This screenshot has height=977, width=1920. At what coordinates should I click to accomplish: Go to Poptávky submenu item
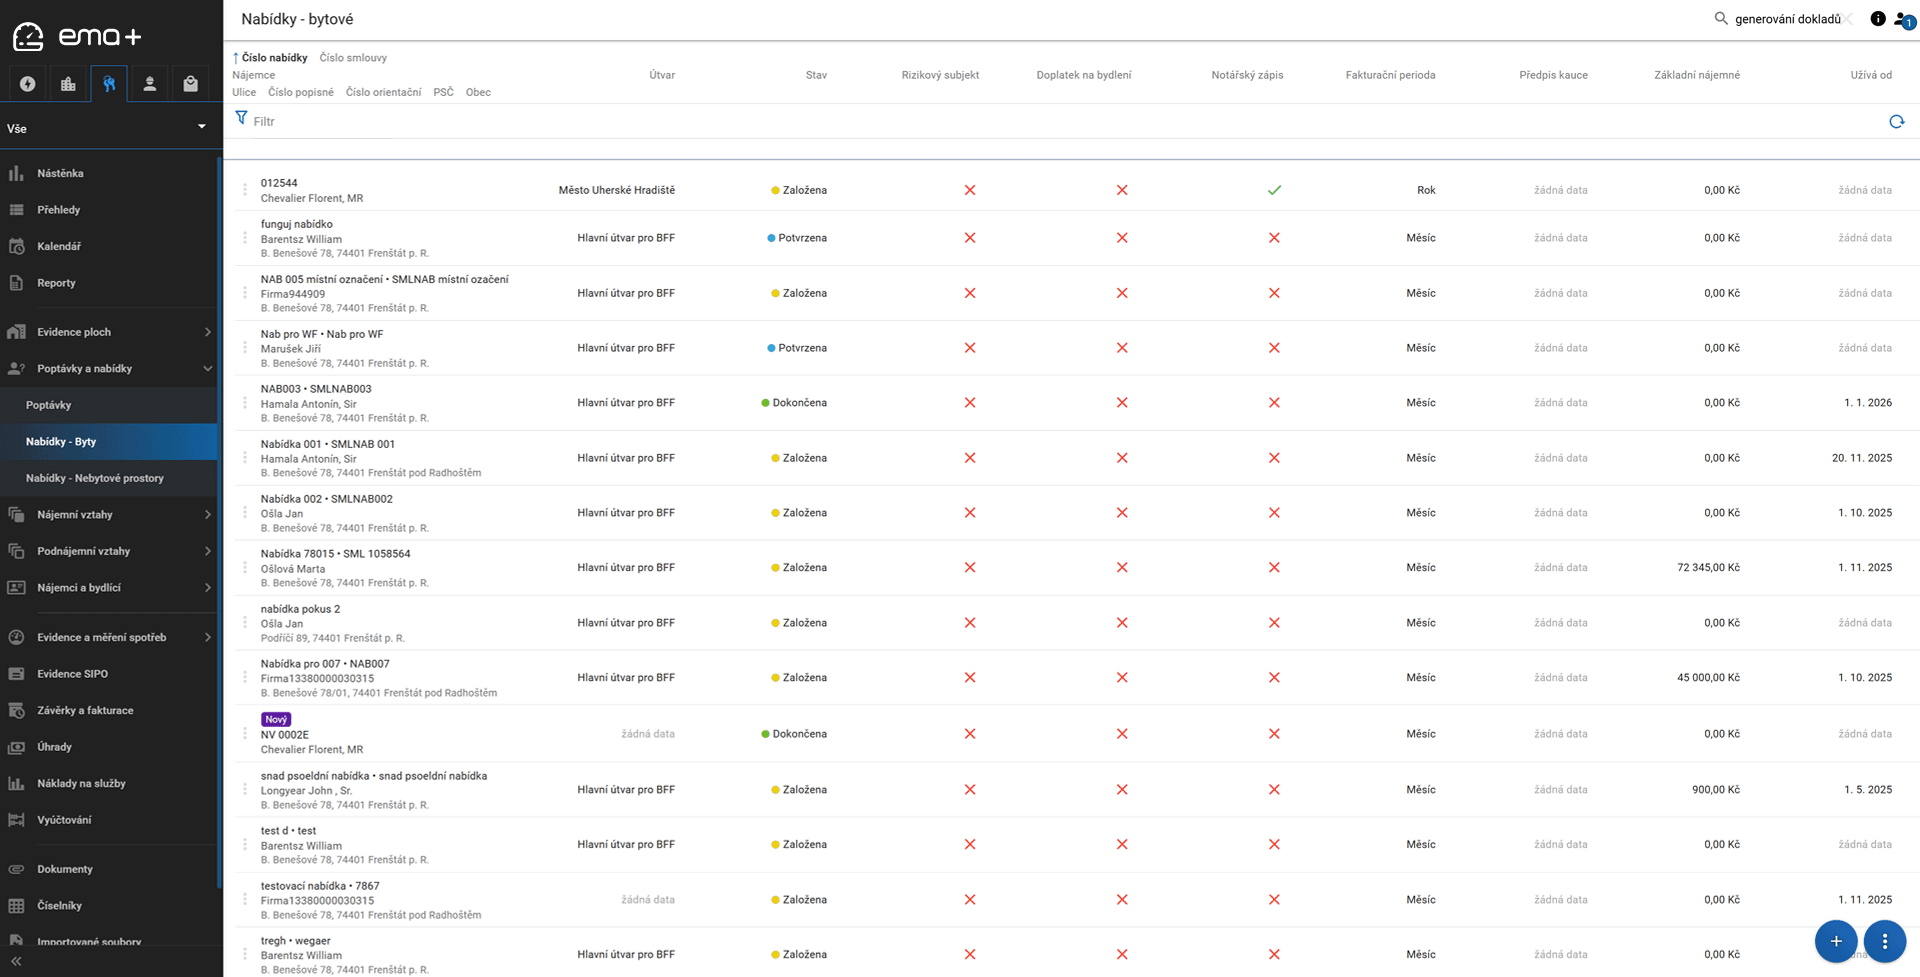click(49, 405)
